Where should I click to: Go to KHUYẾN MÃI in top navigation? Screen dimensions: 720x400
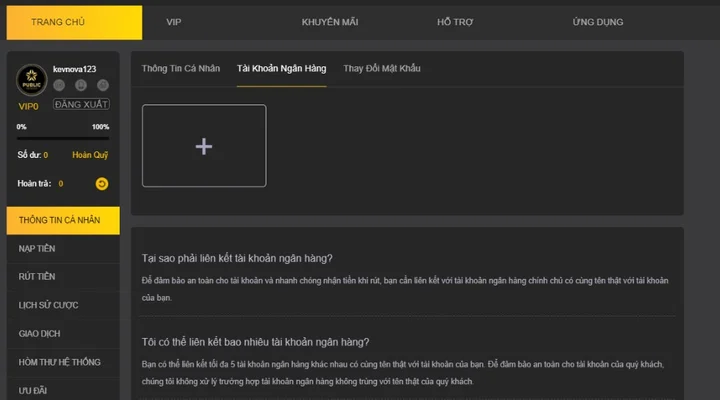pos(330,22)
